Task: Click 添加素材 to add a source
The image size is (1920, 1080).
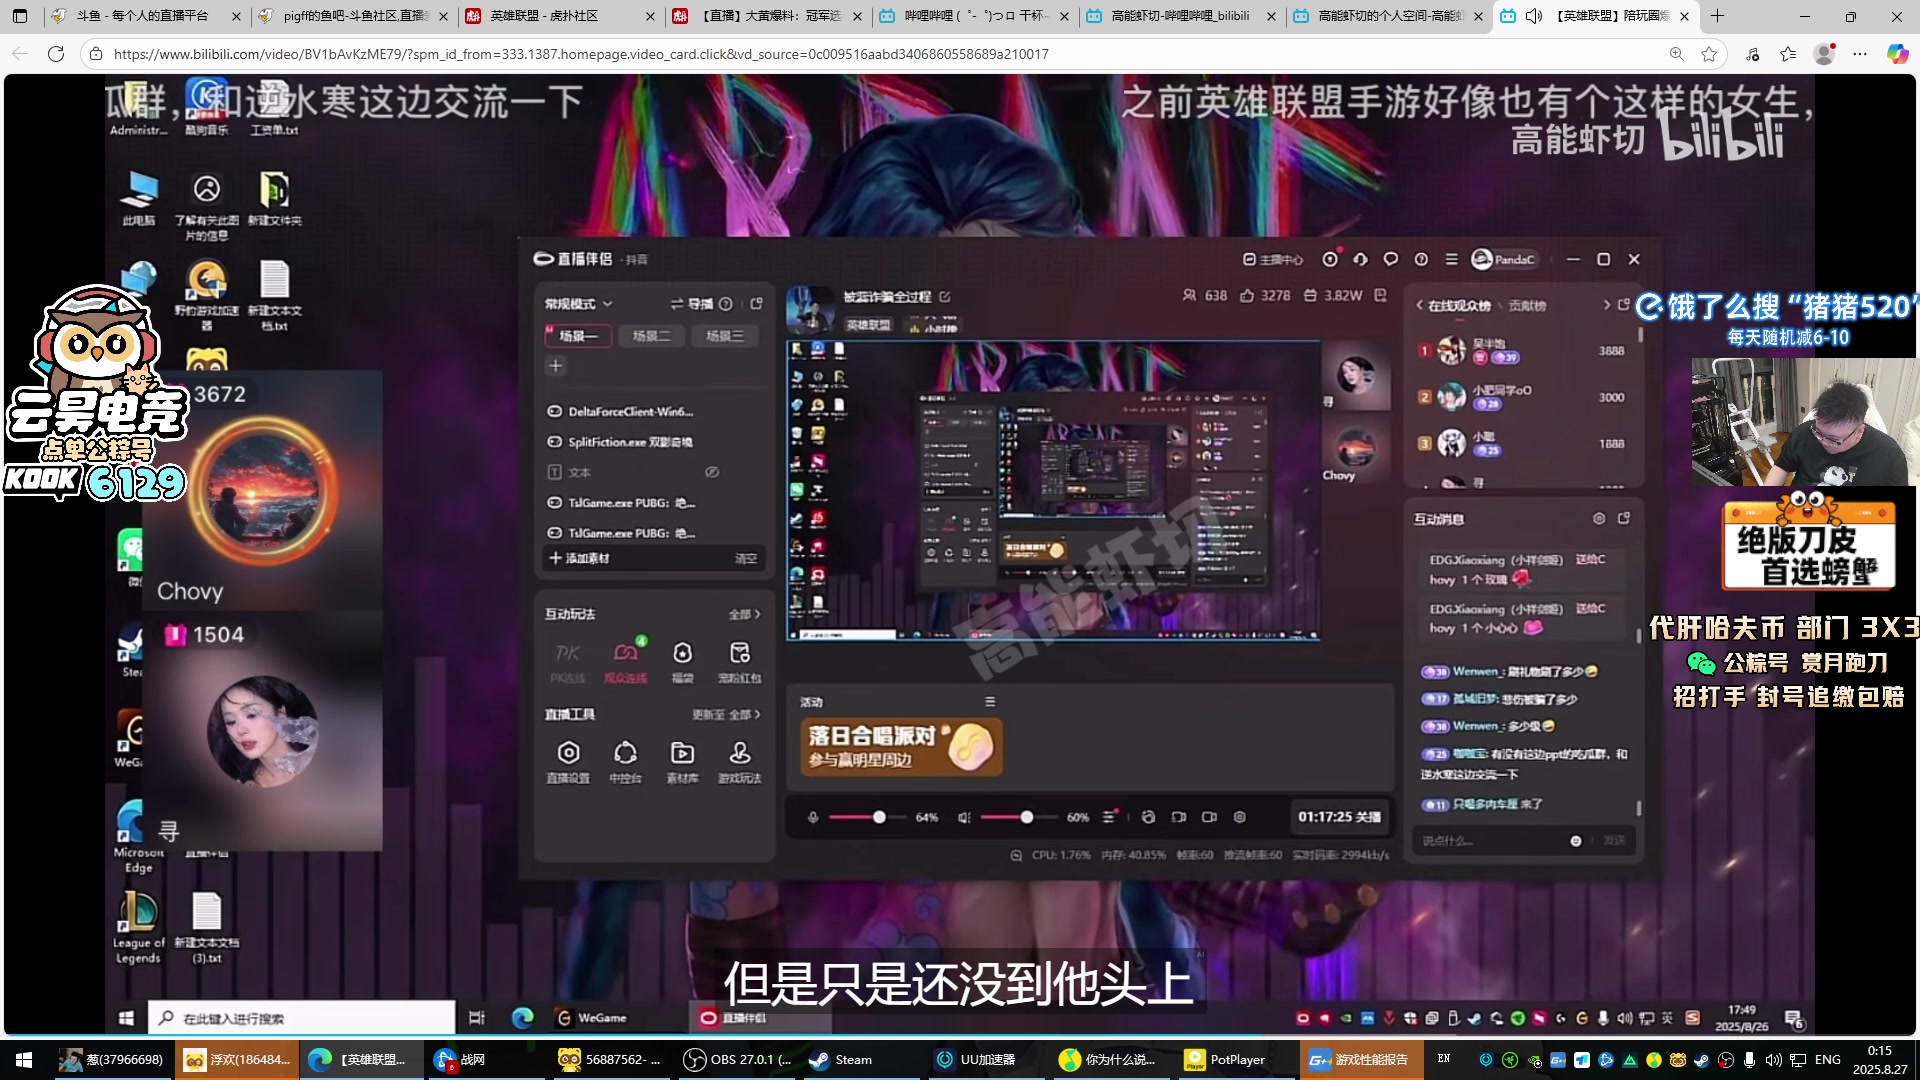Action: (579, 558)
